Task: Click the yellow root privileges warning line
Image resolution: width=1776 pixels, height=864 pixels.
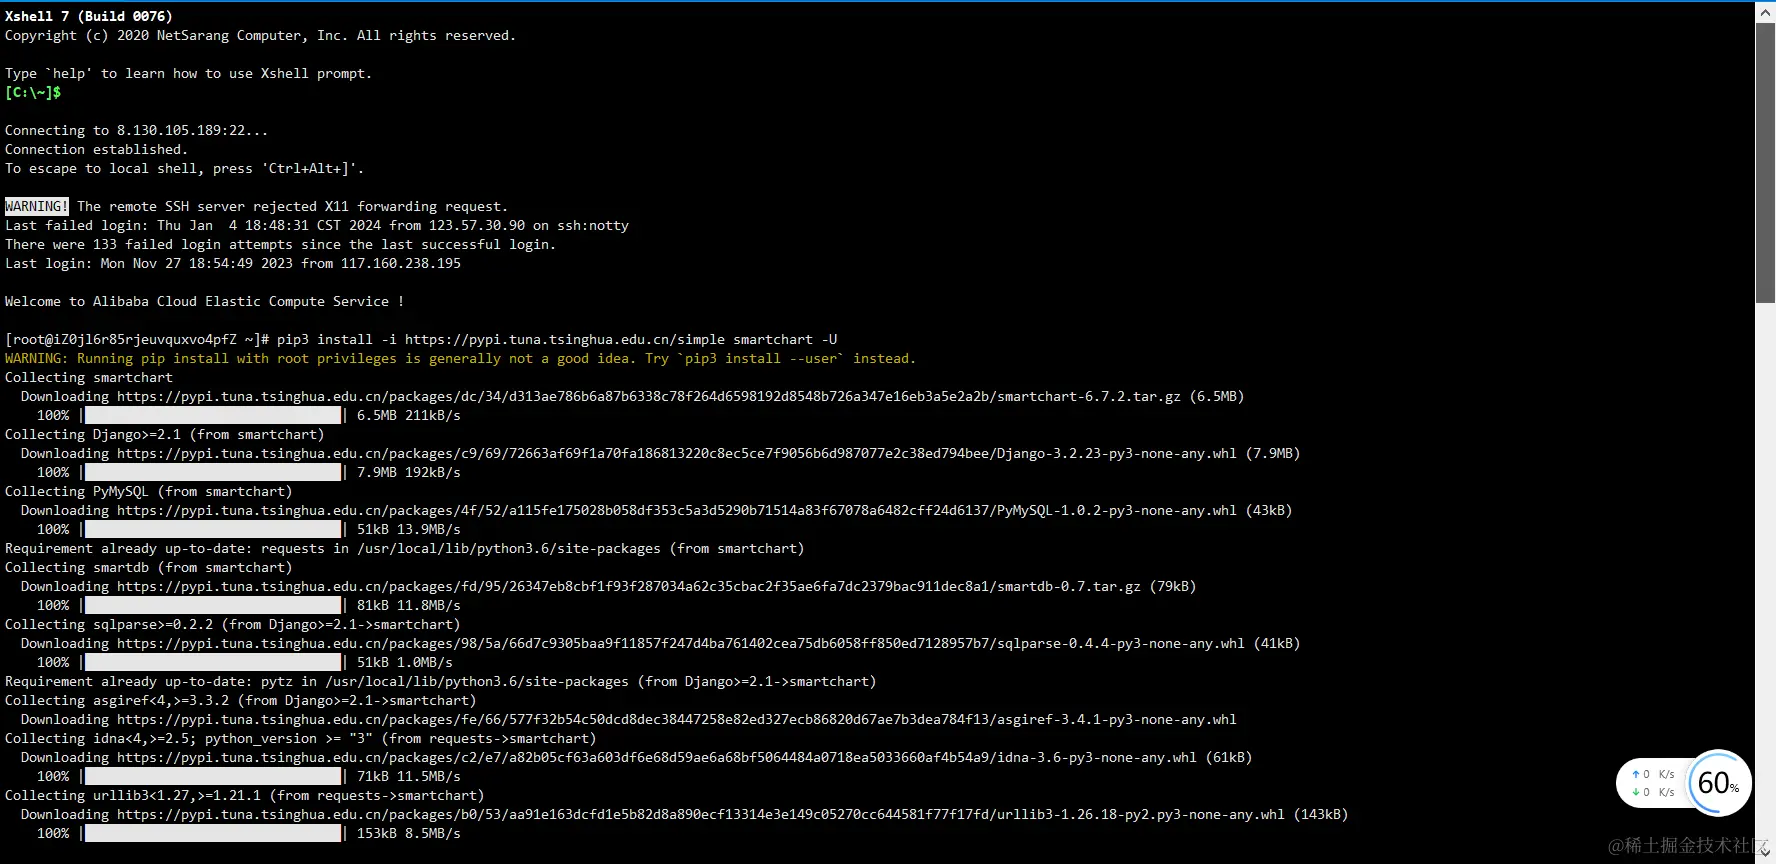Action: 460,358
